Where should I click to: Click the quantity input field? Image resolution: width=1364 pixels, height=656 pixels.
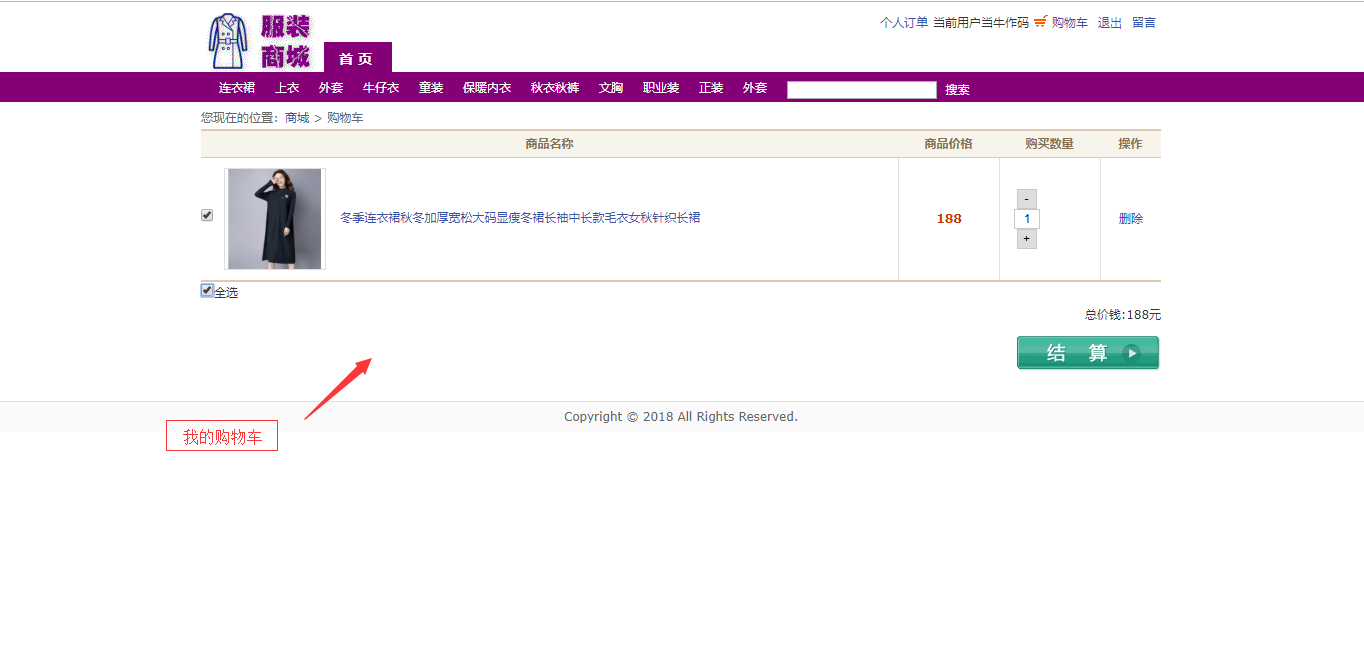pos(1026,219)
